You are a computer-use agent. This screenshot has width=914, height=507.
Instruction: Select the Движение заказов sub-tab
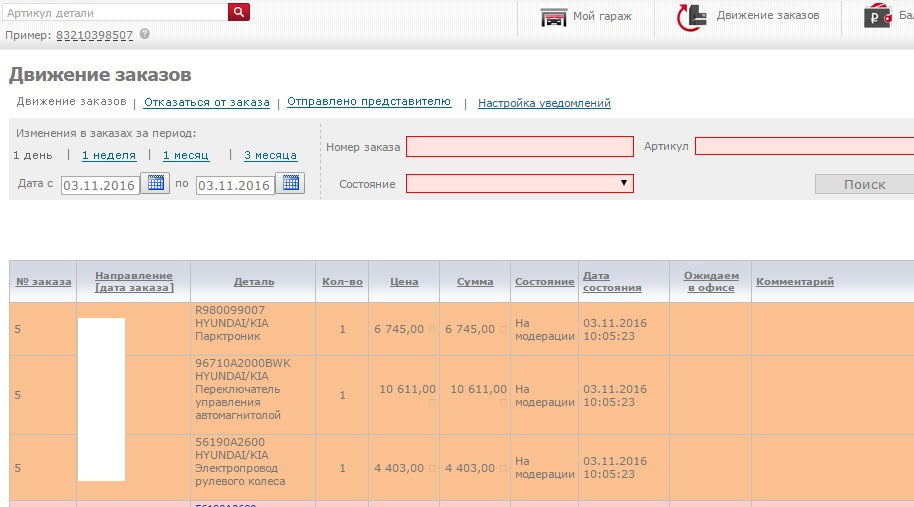click(x=71, y=101)
